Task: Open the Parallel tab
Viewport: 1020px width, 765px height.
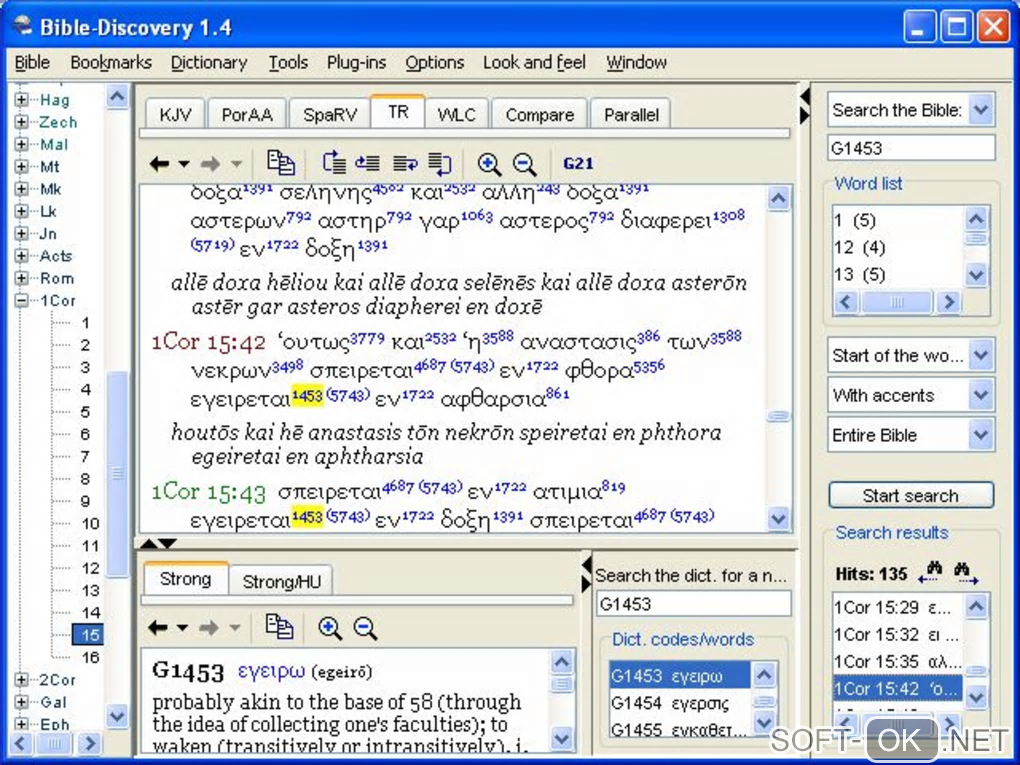Action: (630, 114)
